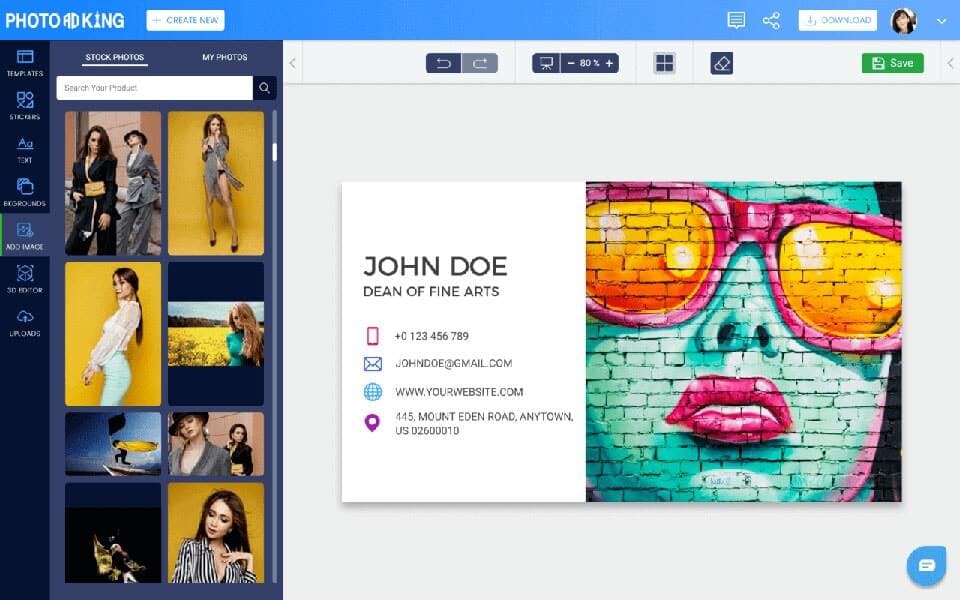Click the Download button
This screenshot has width=960, height=600.
click(837, 19)
